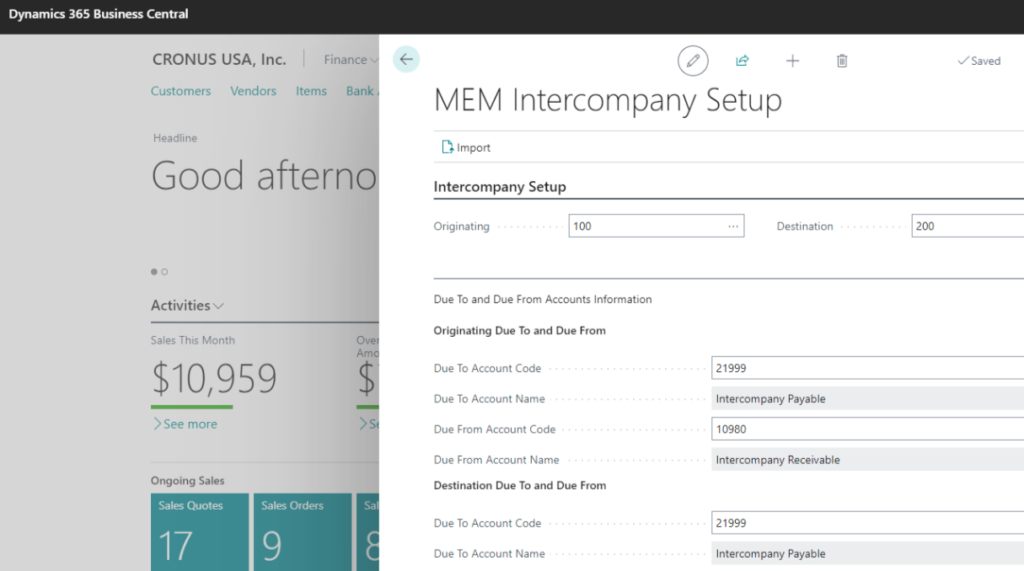Viewport: 1024px width, 571px height.
Task: Expand the Finance menu dropdown
Action: coord(351,59)
